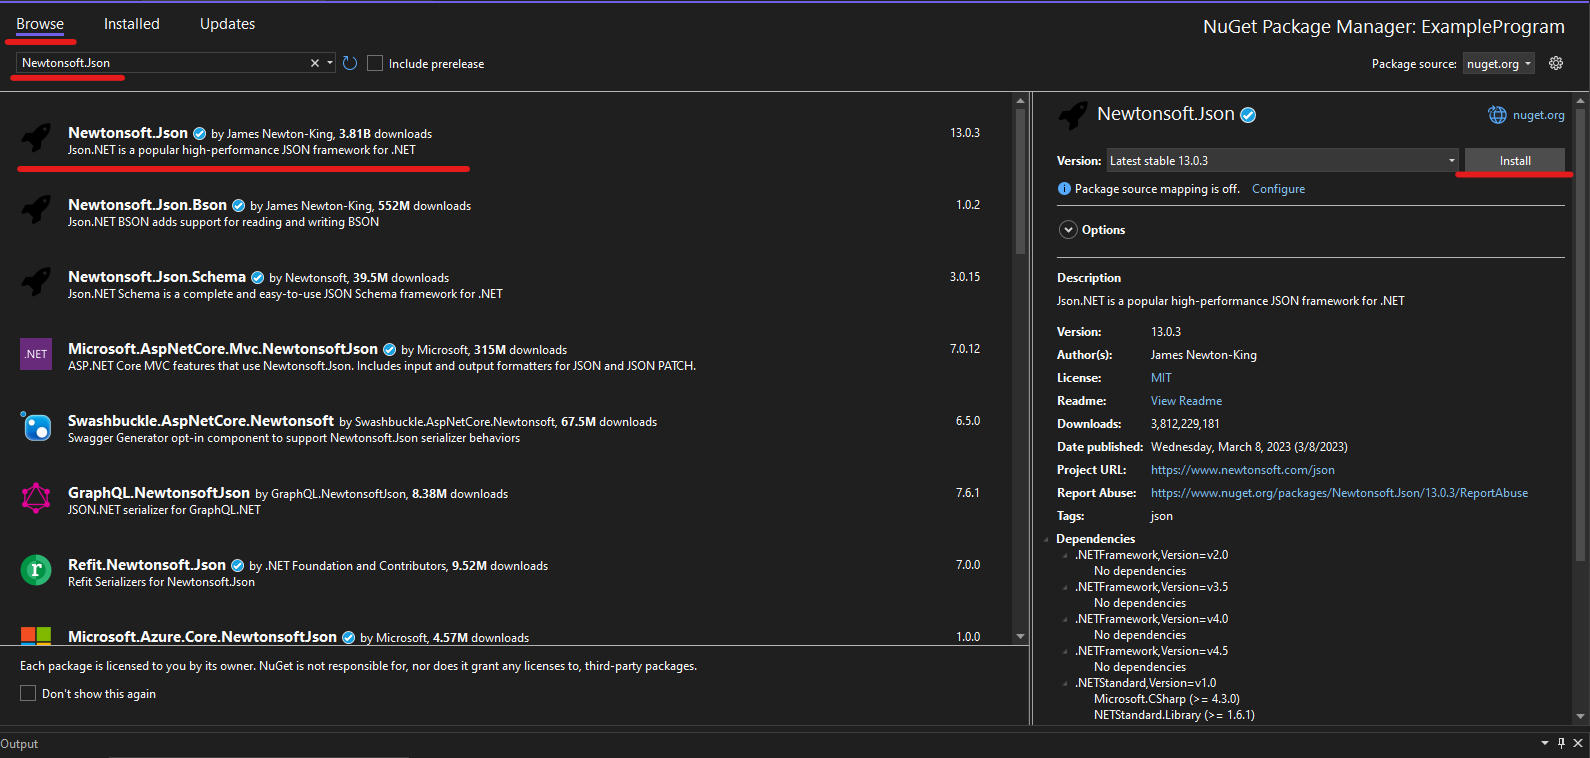Click Install button for Newtonsoft.Json

(1515, 161)
